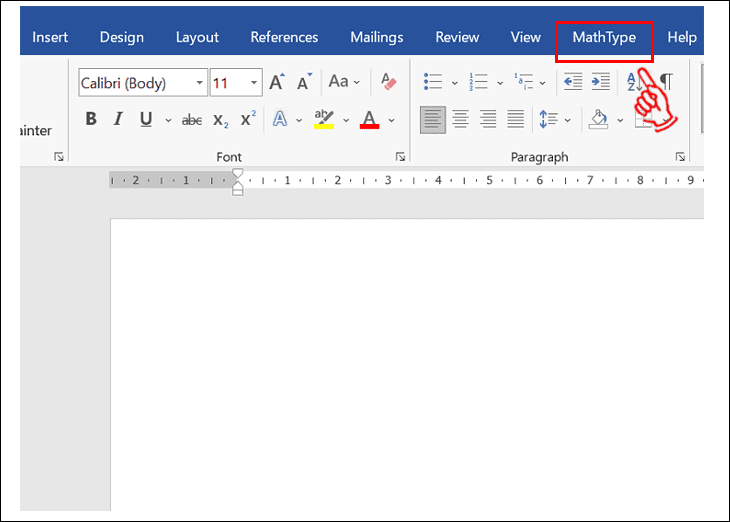Apply Text Effects glowing A icon

coord(280,119)
